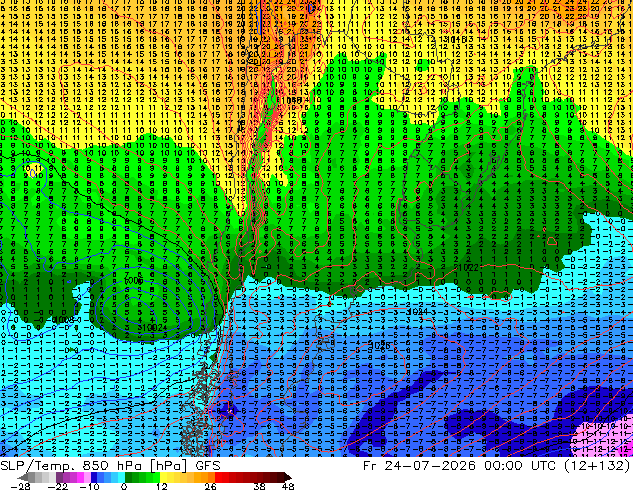This screenshot has height=490, width=634.
Task: Click the darkest brown arrow at legend end
Action: pyautogui.click(x=288, y=477)
